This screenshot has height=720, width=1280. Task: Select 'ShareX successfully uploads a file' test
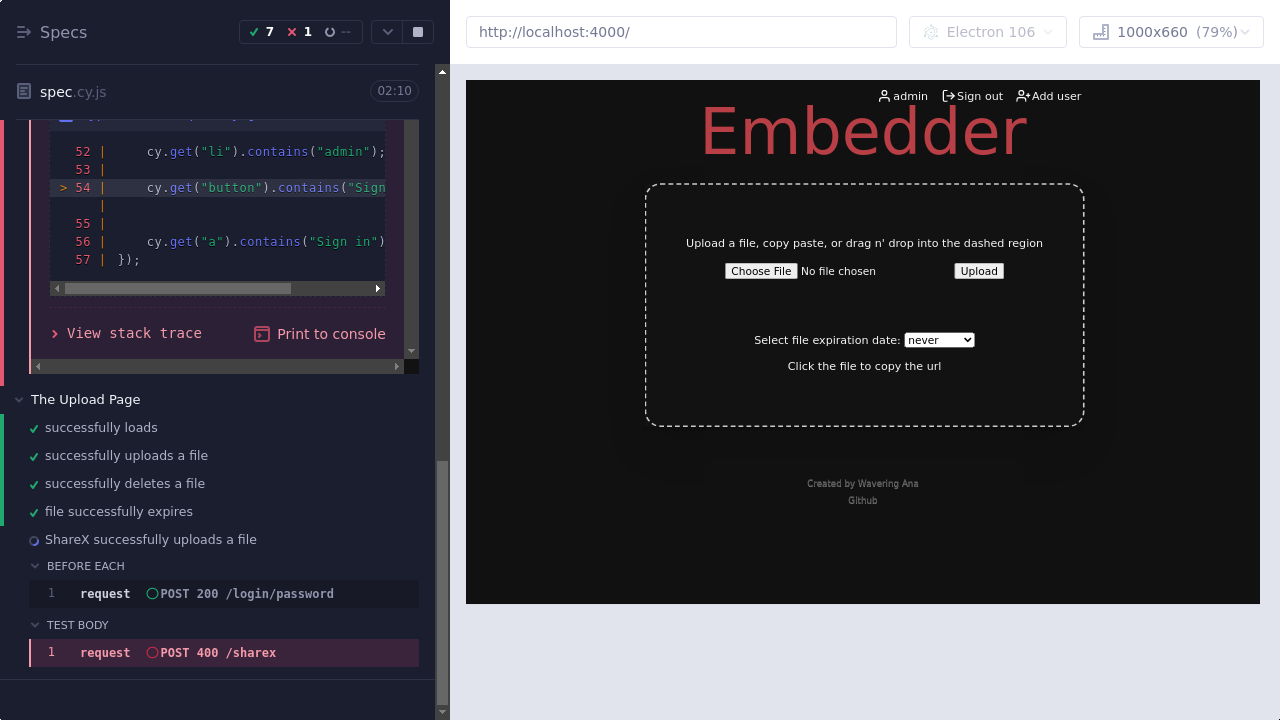[x=150, y=539]
